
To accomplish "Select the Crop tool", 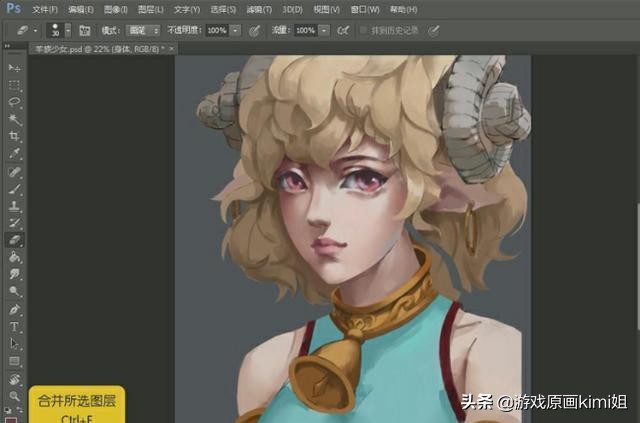I will pos(14,136).
